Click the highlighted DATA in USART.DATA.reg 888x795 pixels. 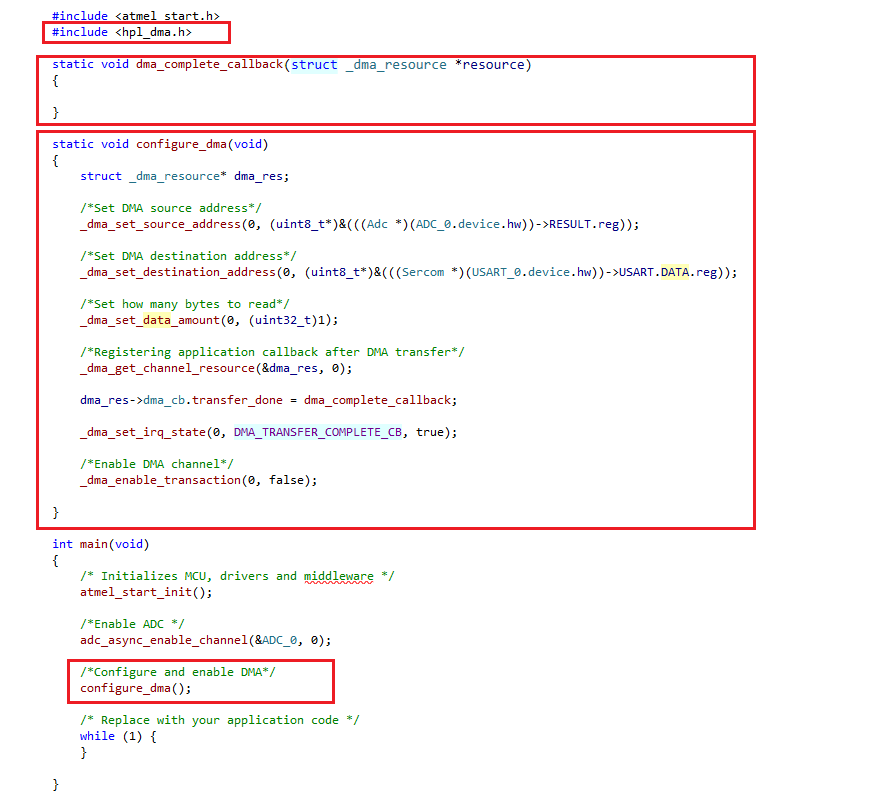coord(675,272)
